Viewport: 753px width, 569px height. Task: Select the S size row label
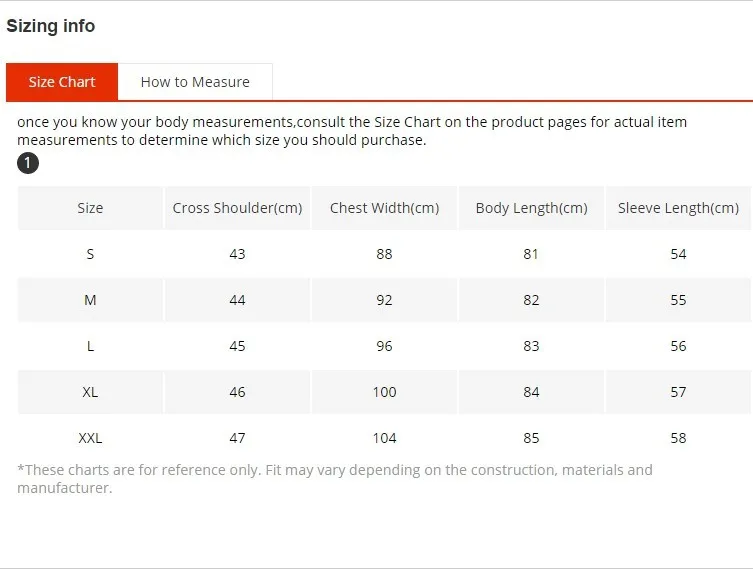90,254
